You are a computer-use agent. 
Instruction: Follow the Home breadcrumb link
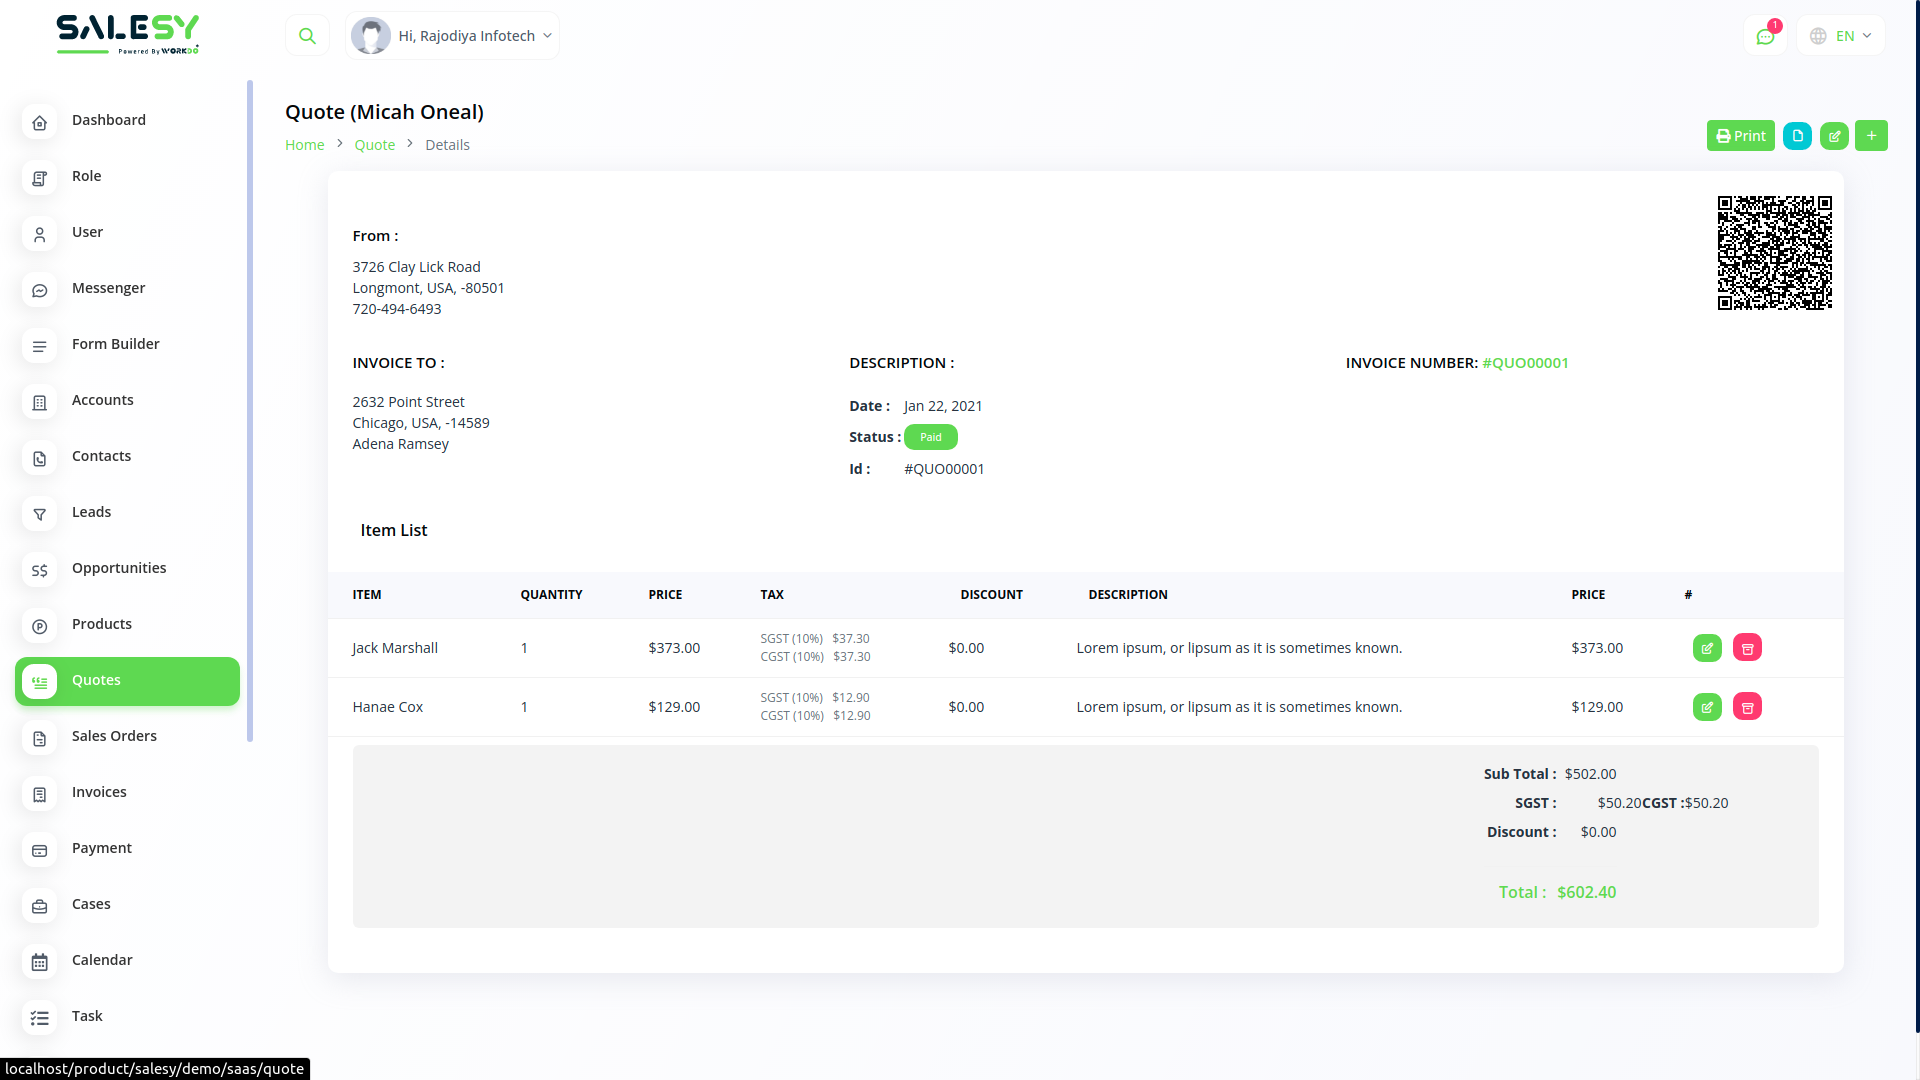click(x=304, y=145)
